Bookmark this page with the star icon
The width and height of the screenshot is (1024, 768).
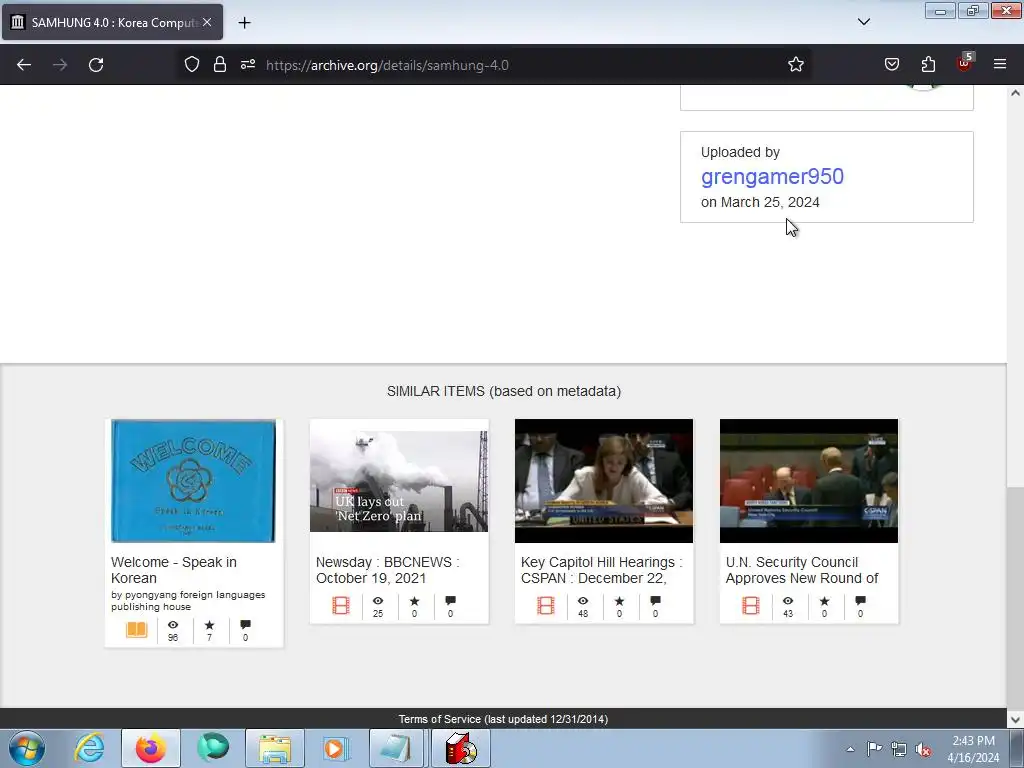pyautogui.click(x=795, y=65)
